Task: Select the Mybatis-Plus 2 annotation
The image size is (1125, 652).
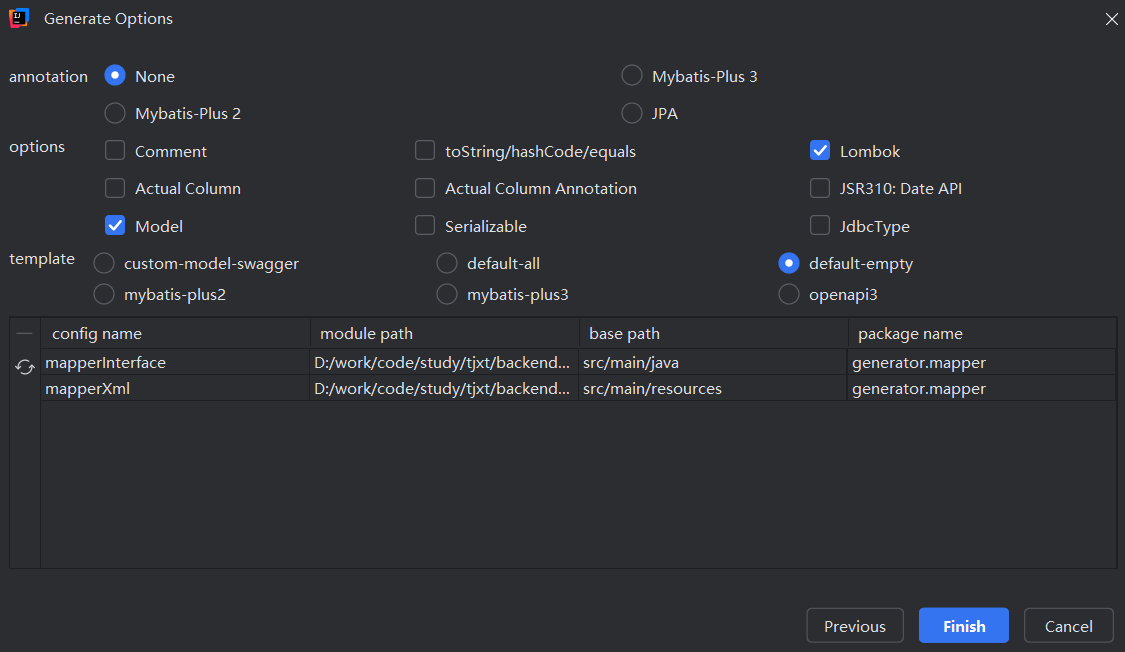Action: [x=115, y=113]
